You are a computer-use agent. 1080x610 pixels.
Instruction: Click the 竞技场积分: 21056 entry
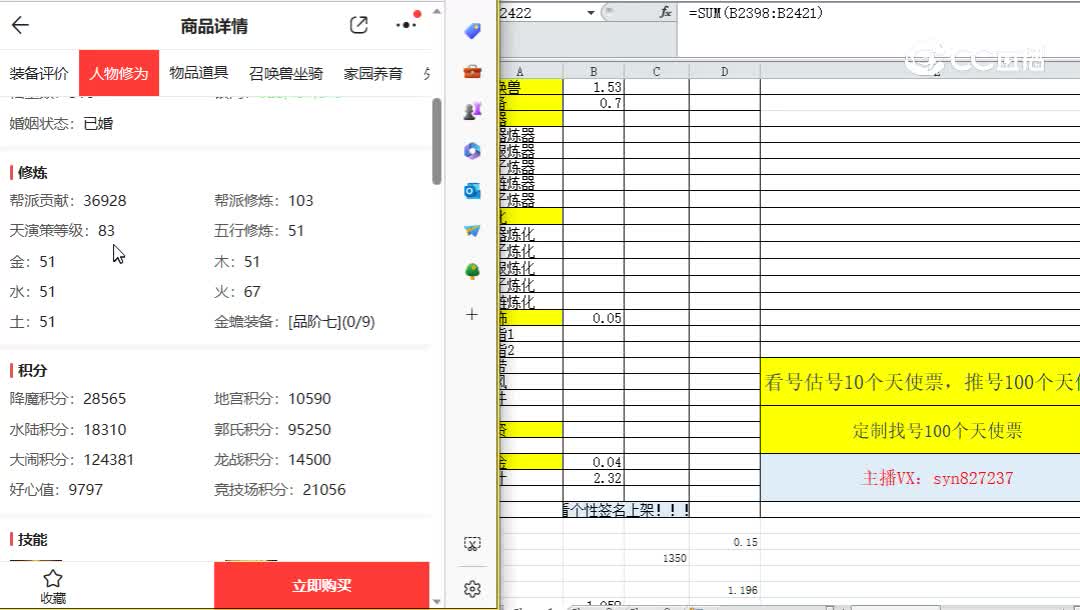click(x=280, y=490)
